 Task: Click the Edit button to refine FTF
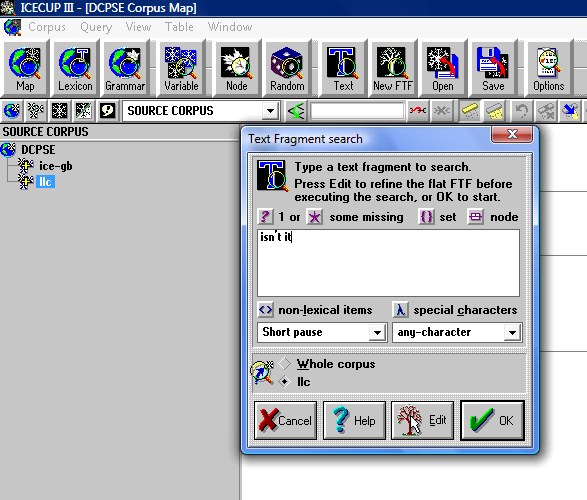(422, 420)
